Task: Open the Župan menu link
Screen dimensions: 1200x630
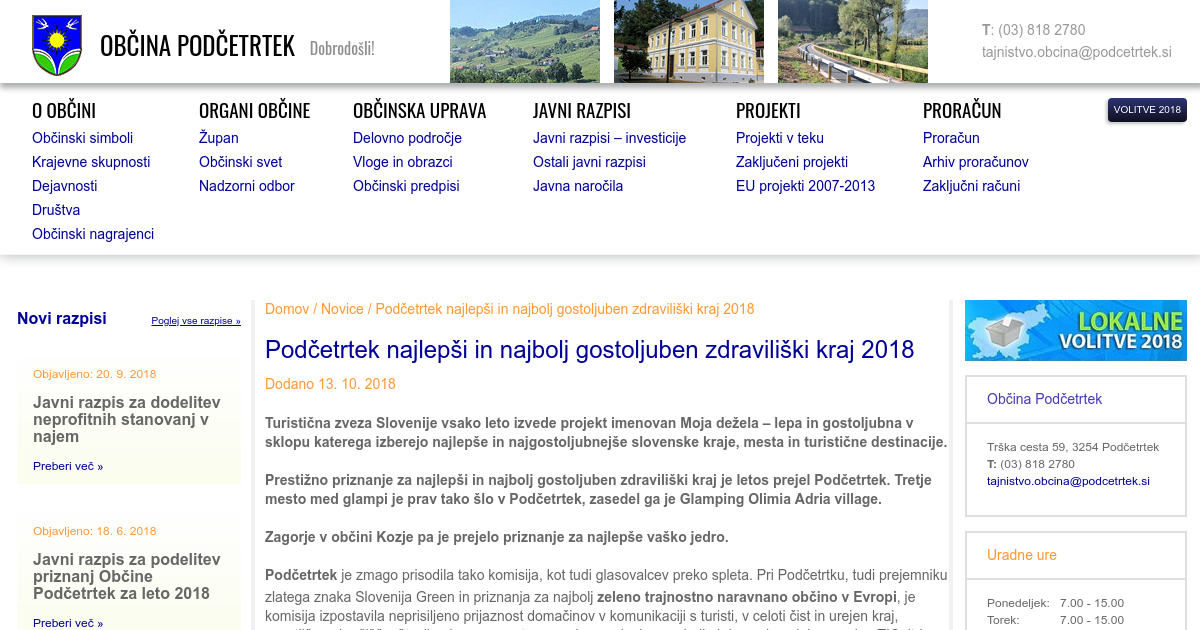Action: (x=218, y=138)
